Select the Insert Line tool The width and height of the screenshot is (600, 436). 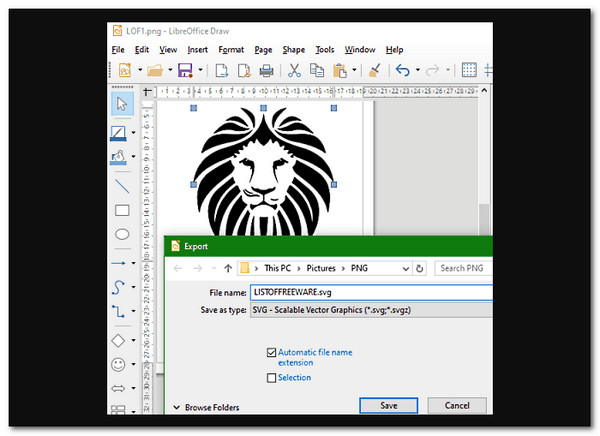122,186
